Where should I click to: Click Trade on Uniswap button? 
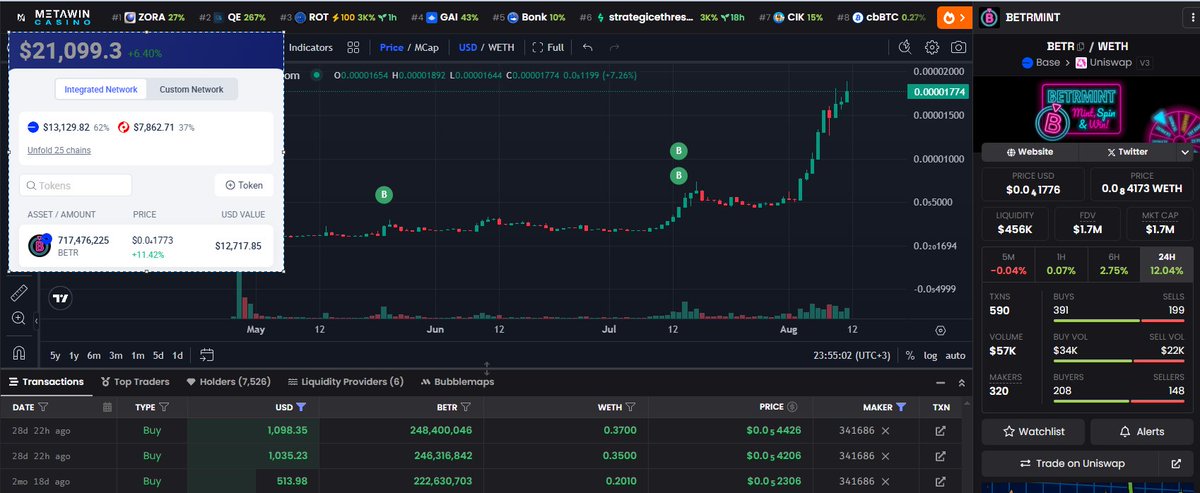tap(1071, 464)
